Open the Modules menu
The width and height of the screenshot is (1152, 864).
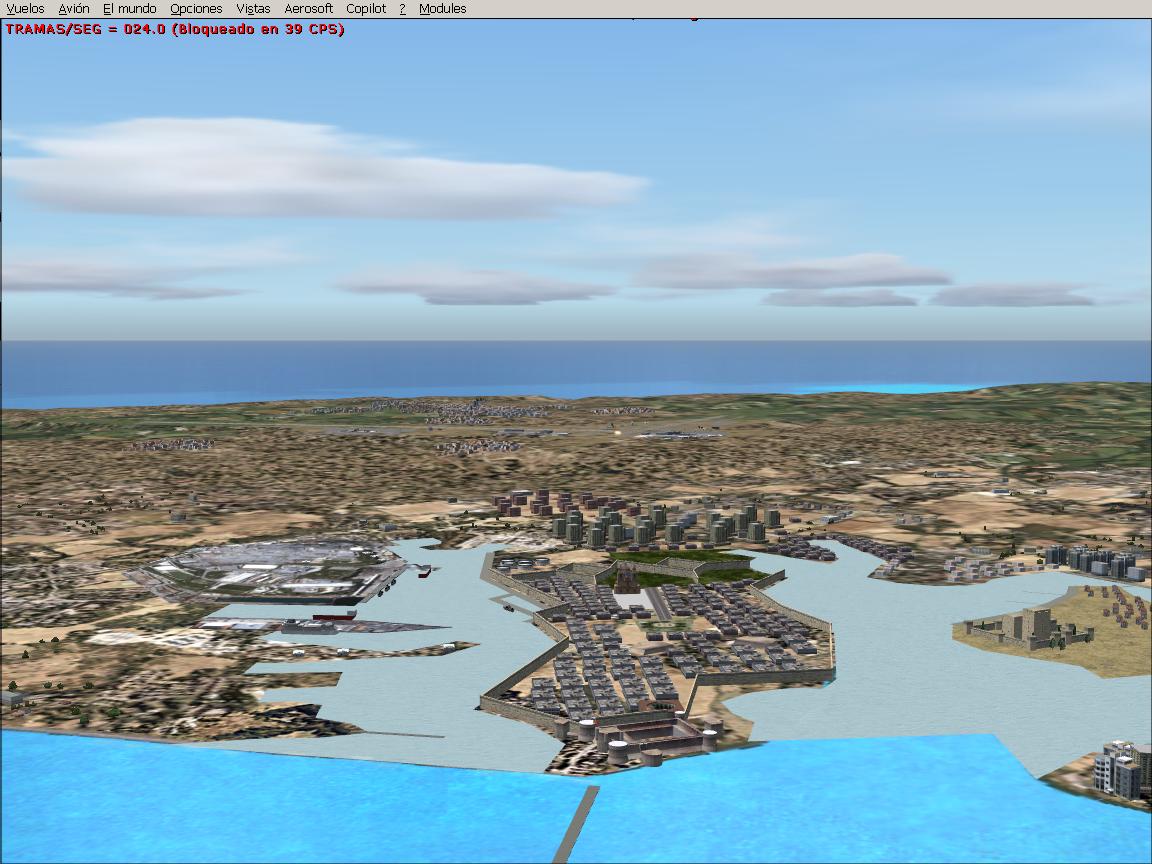point(442,9)
